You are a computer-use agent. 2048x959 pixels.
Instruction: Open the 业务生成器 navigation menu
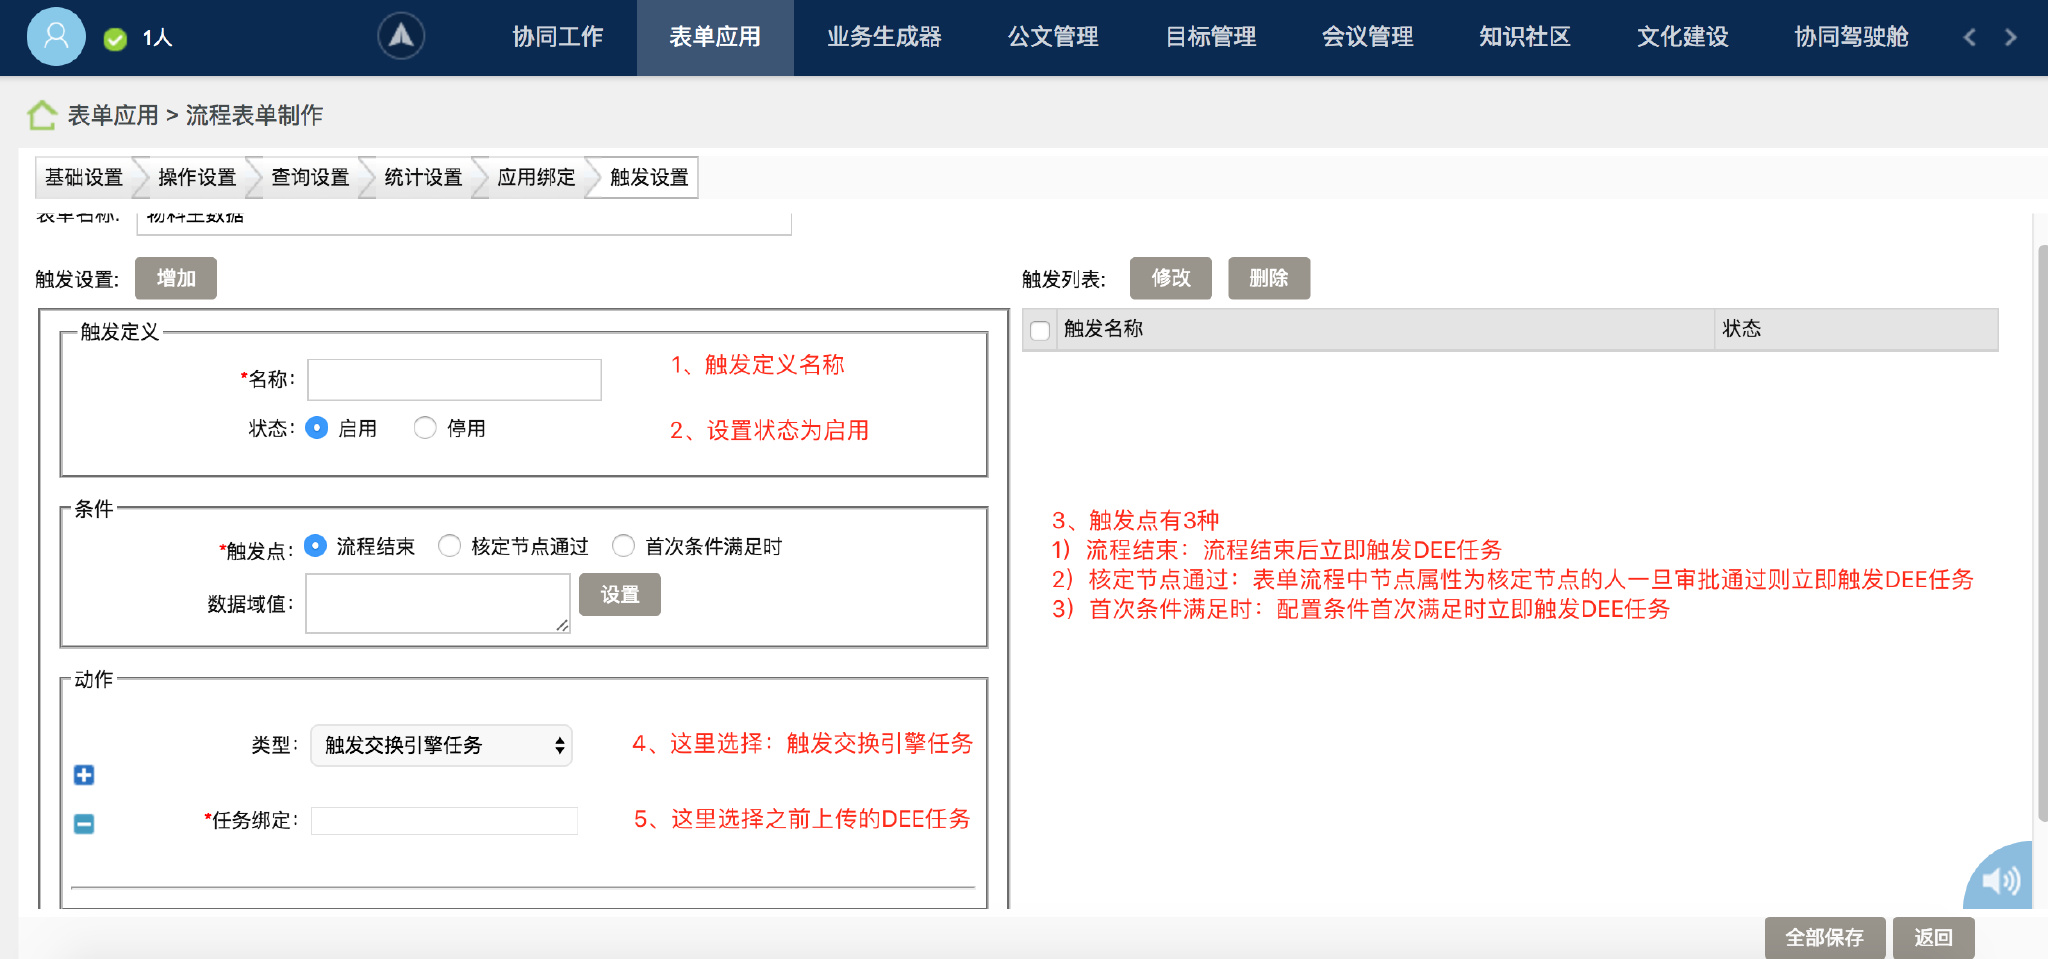(x=884, y=37)
